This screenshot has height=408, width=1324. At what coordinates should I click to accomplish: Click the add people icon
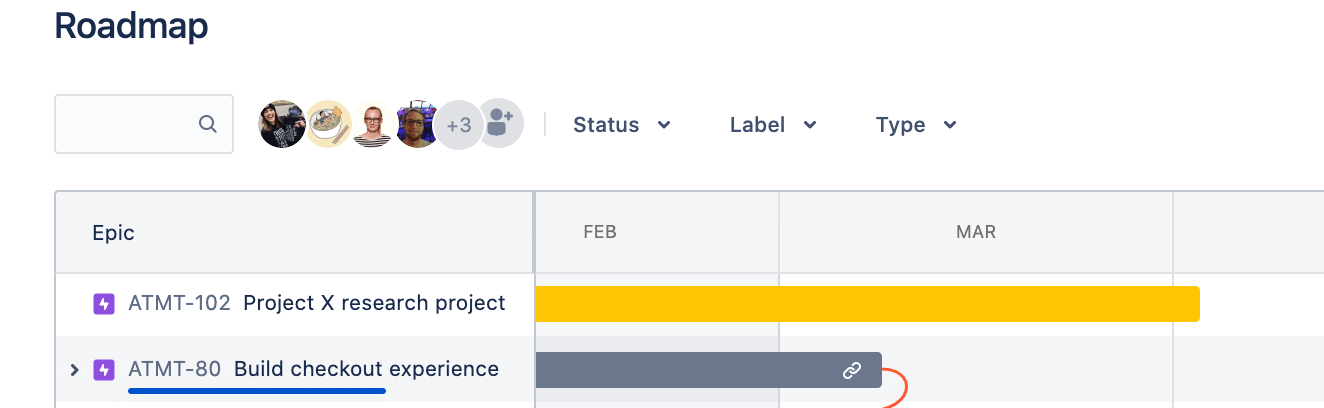(500, 124)
